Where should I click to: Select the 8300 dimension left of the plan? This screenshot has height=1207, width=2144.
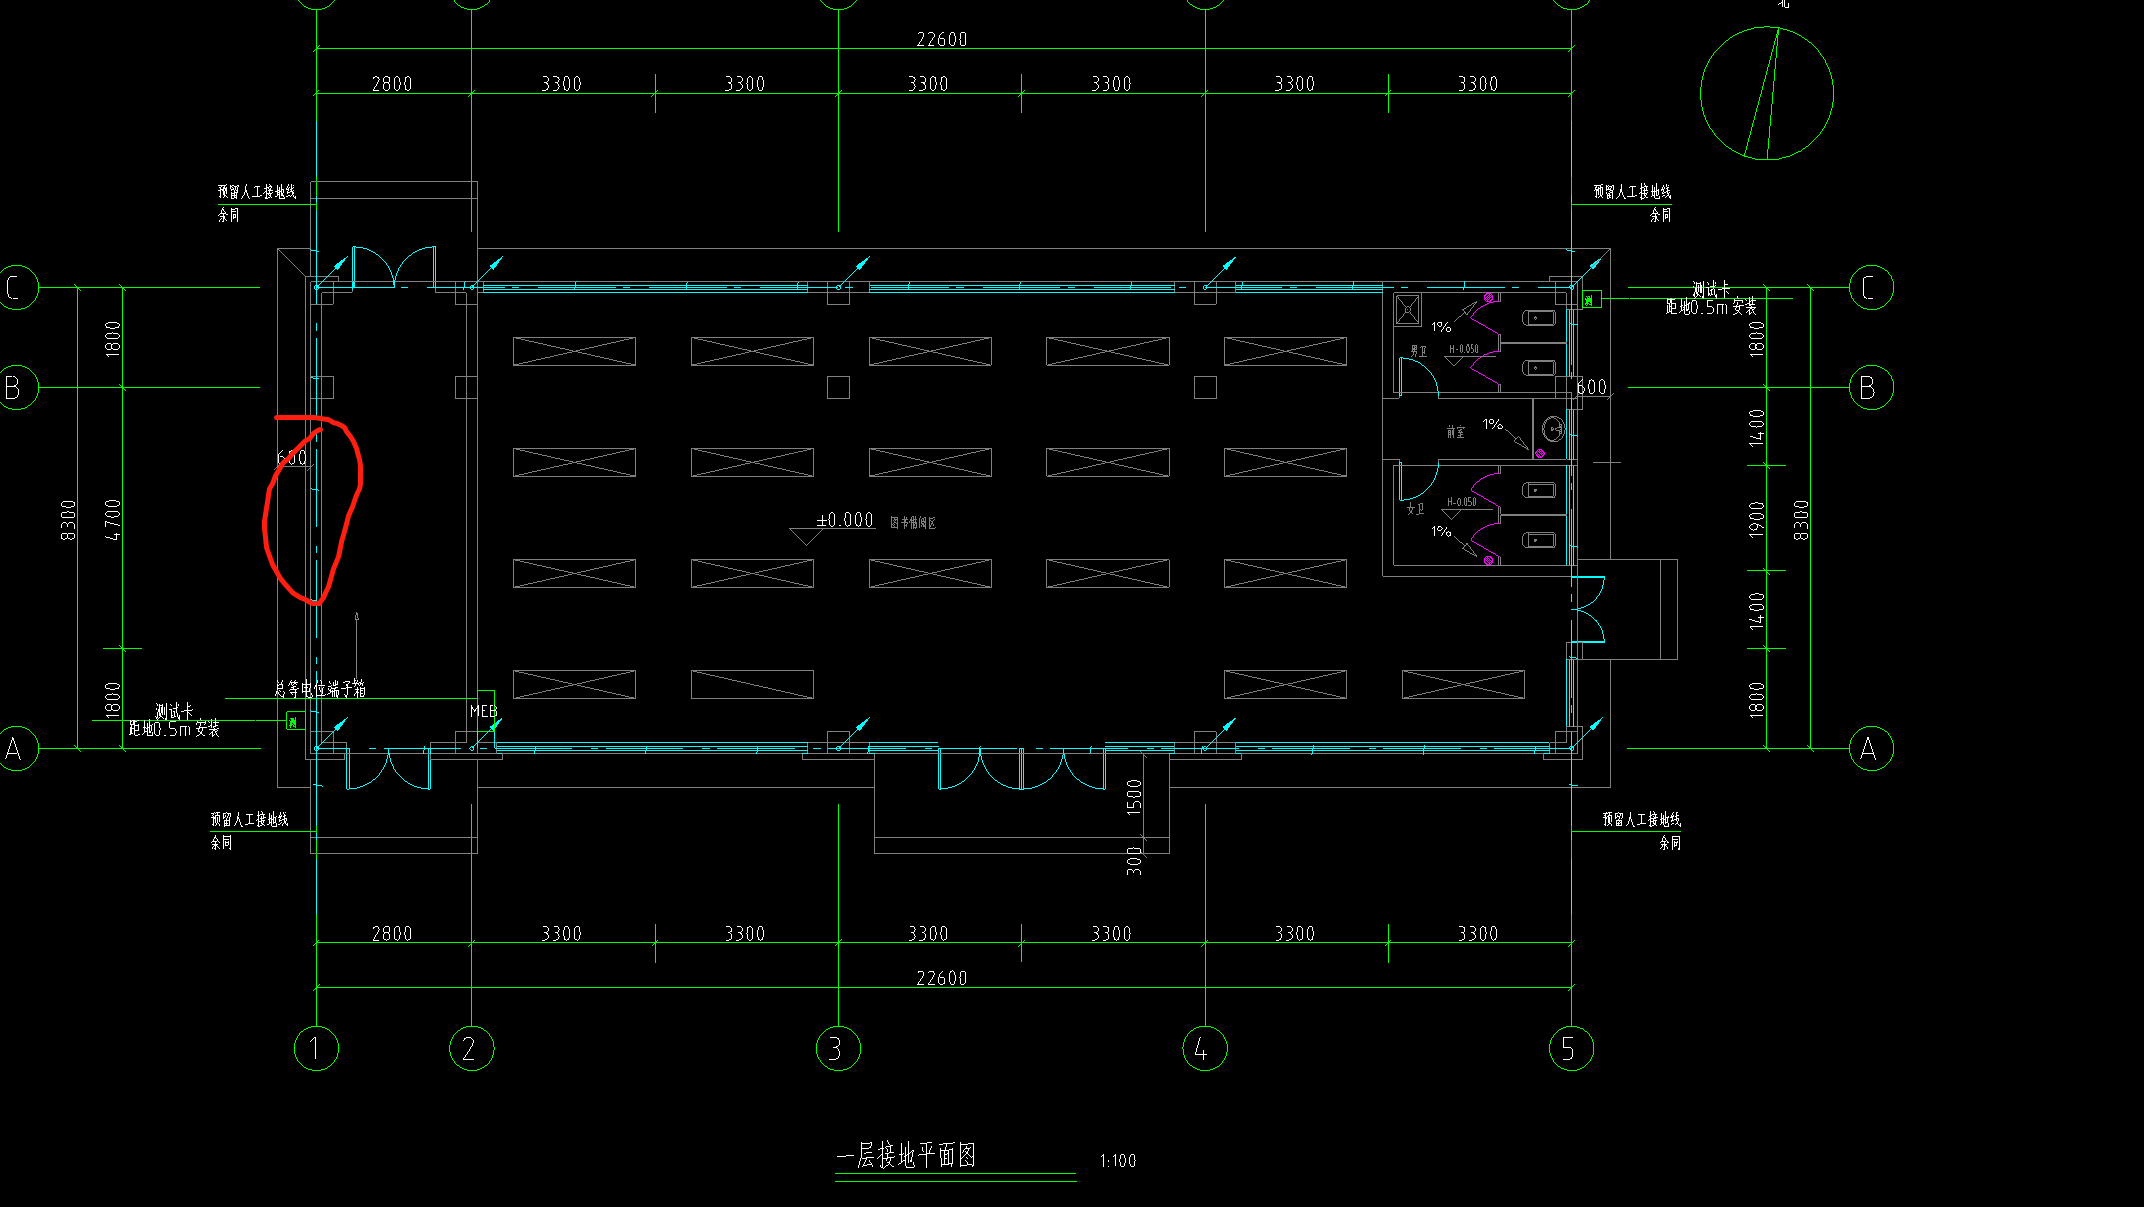pyautogui.click(x=68, y=520)
